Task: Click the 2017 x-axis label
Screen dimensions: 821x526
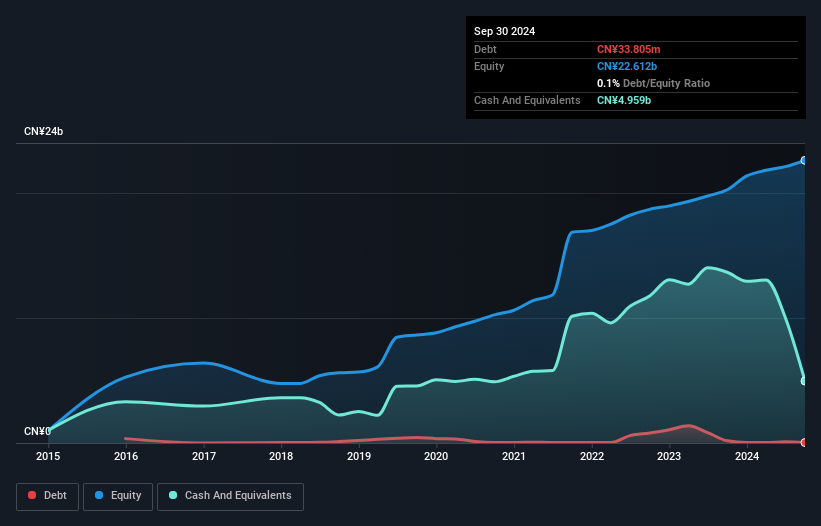Action: (204, 456)
